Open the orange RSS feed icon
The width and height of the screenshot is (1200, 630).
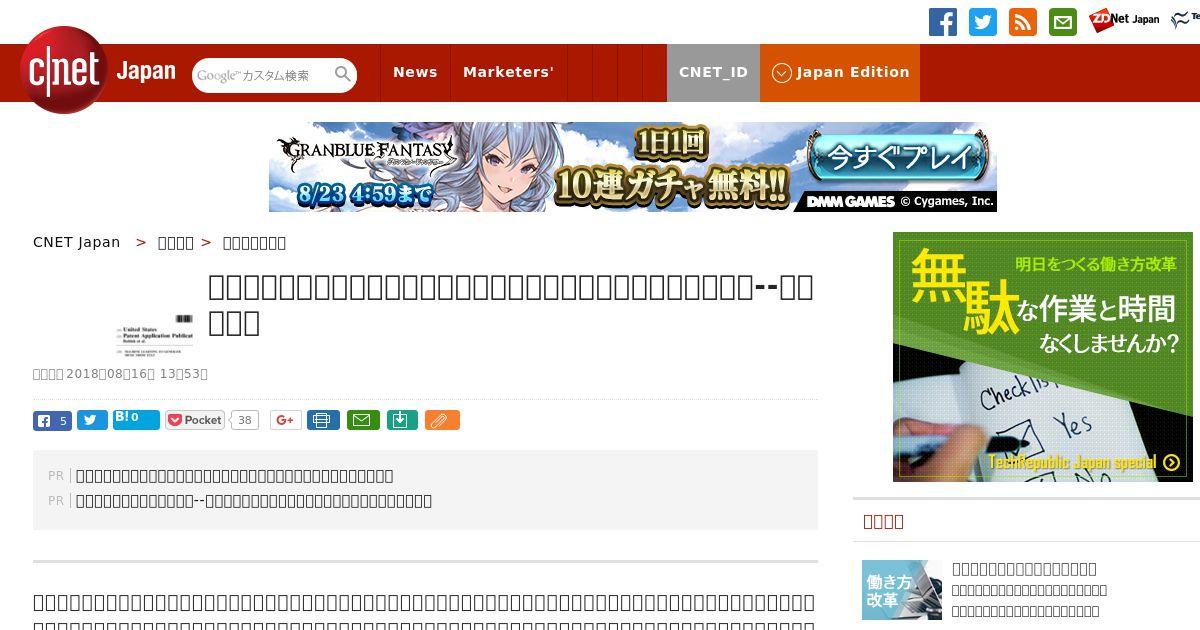tap(1023, 22)
